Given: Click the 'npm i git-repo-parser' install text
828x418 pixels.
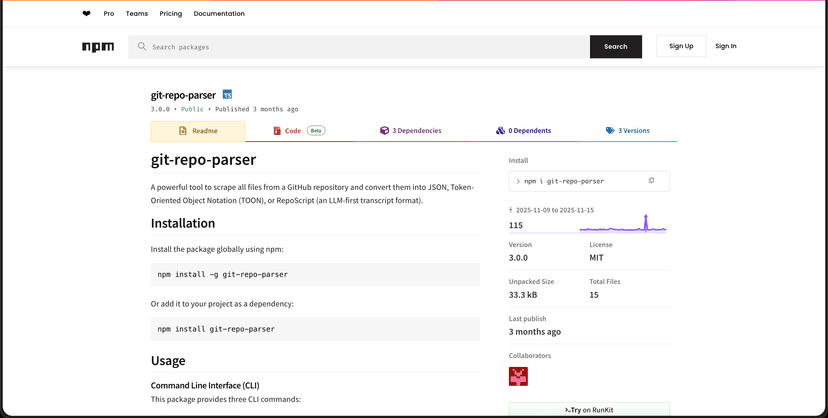Looking at the screenshot, I should pyautogui.click(x=564, y=181).
